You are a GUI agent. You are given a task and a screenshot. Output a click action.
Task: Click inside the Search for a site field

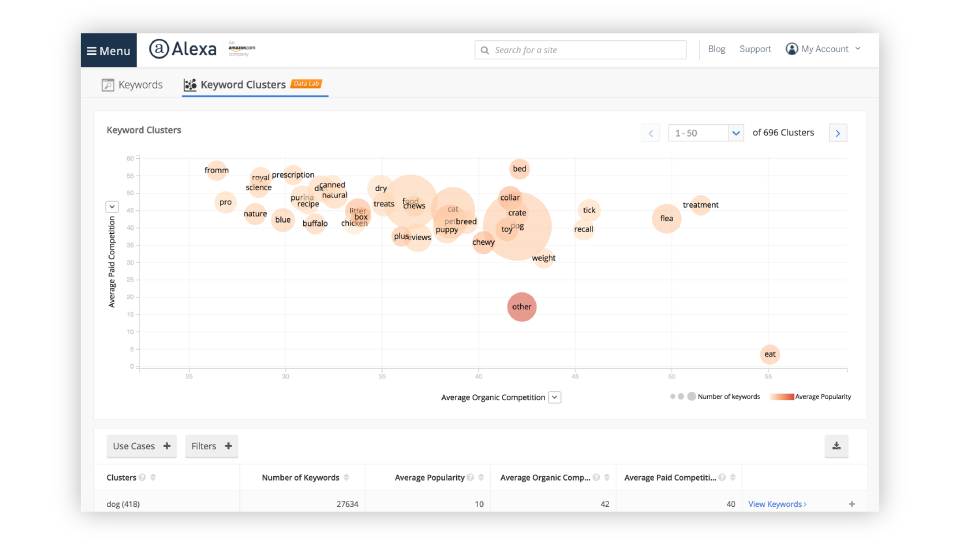click(585, 50)
